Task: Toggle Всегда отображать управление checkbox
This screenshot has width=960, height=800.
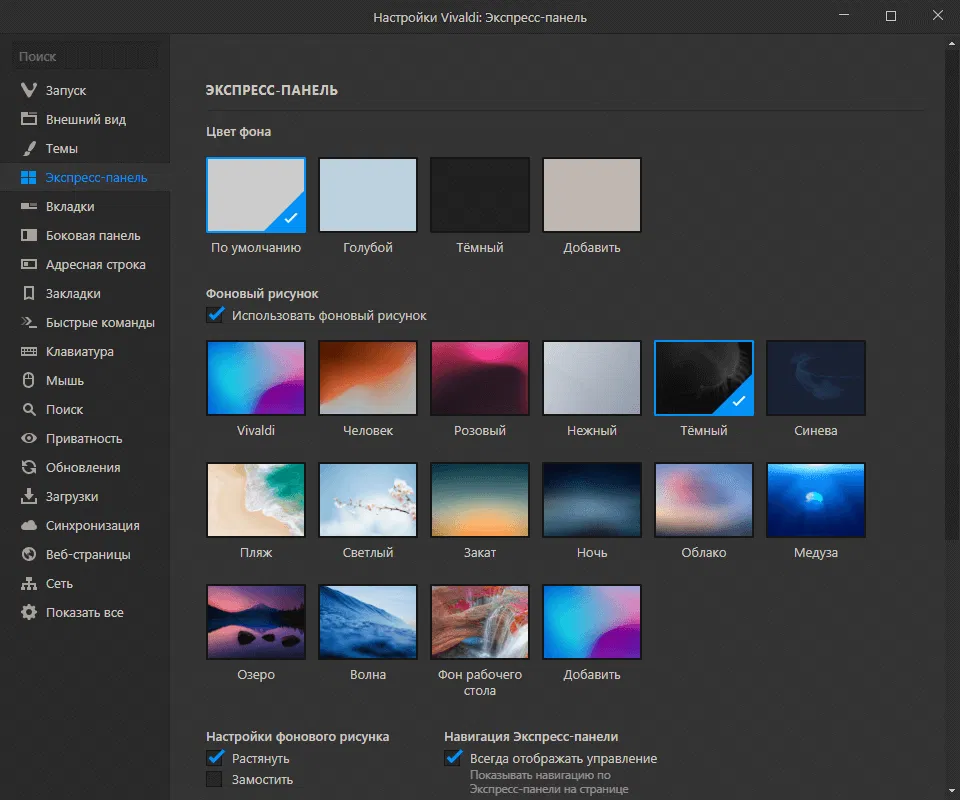Action: [x=453, y=758]
